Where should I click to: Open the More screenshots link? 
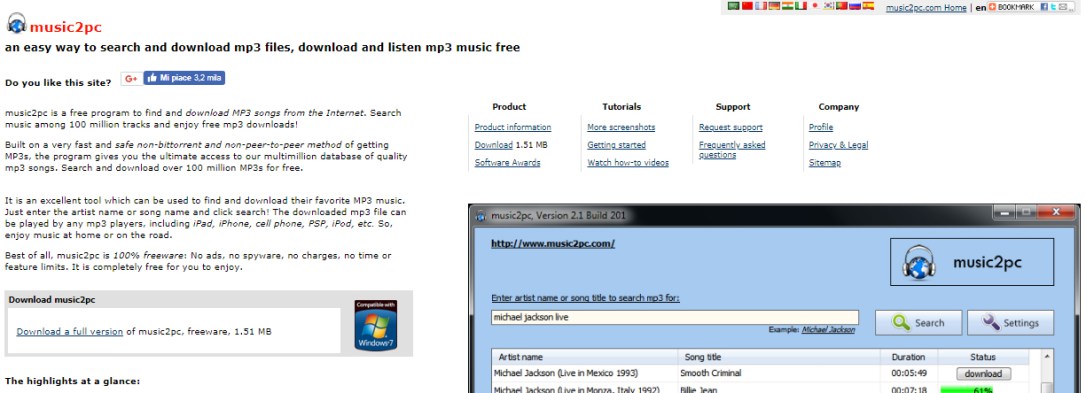click(x=621, y=127)
